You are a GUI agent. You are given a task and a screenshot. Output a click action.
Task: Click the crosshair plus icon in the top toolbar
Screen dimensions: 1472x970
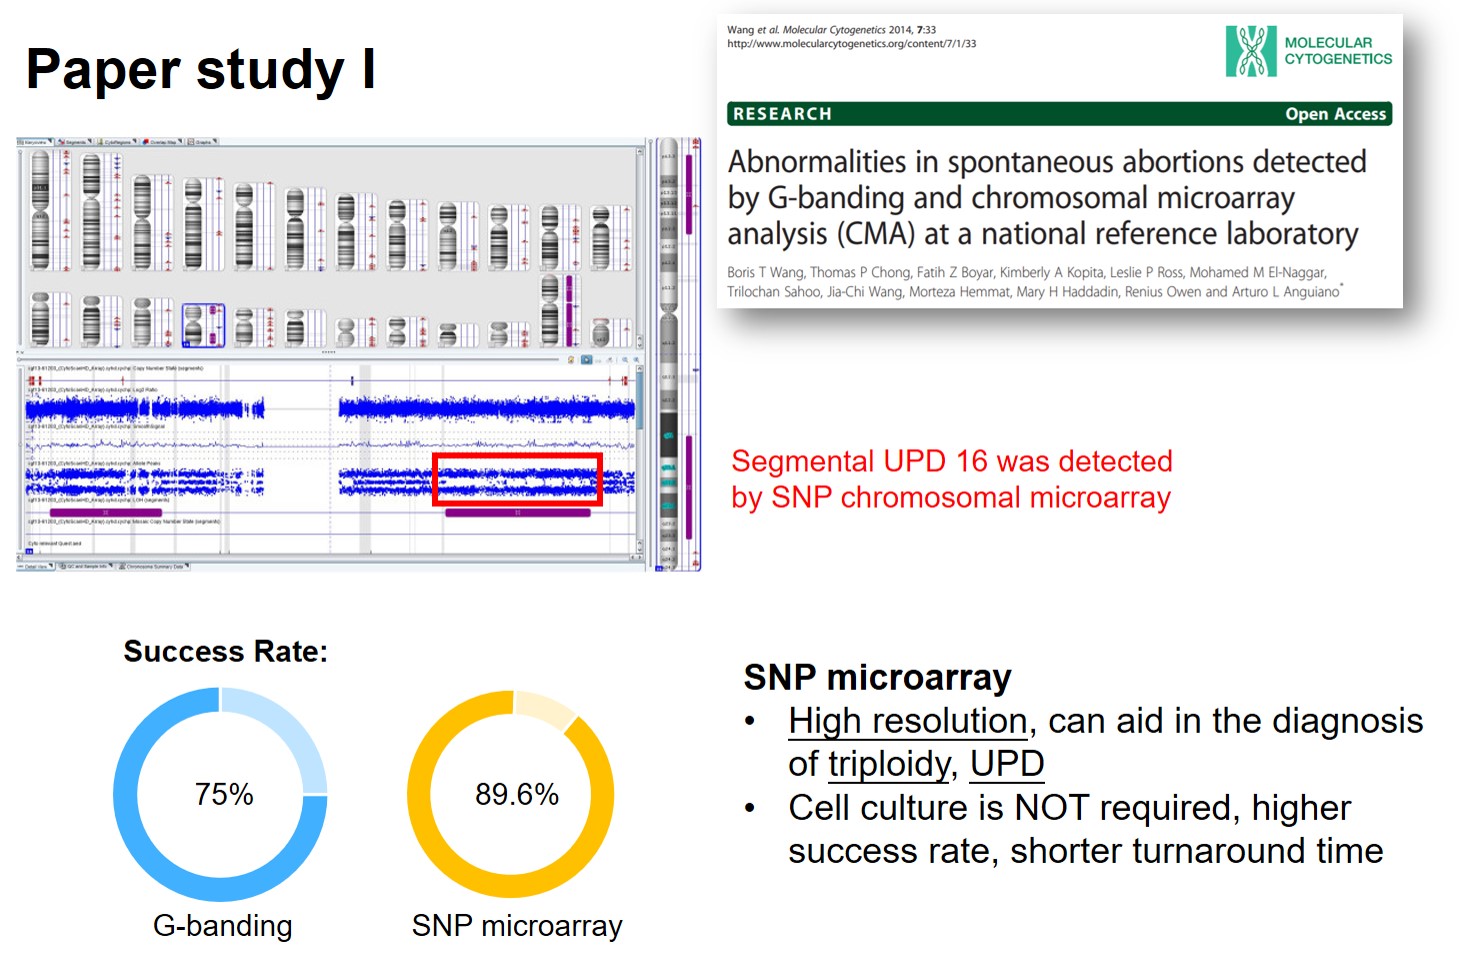click(x=190, y=141)
